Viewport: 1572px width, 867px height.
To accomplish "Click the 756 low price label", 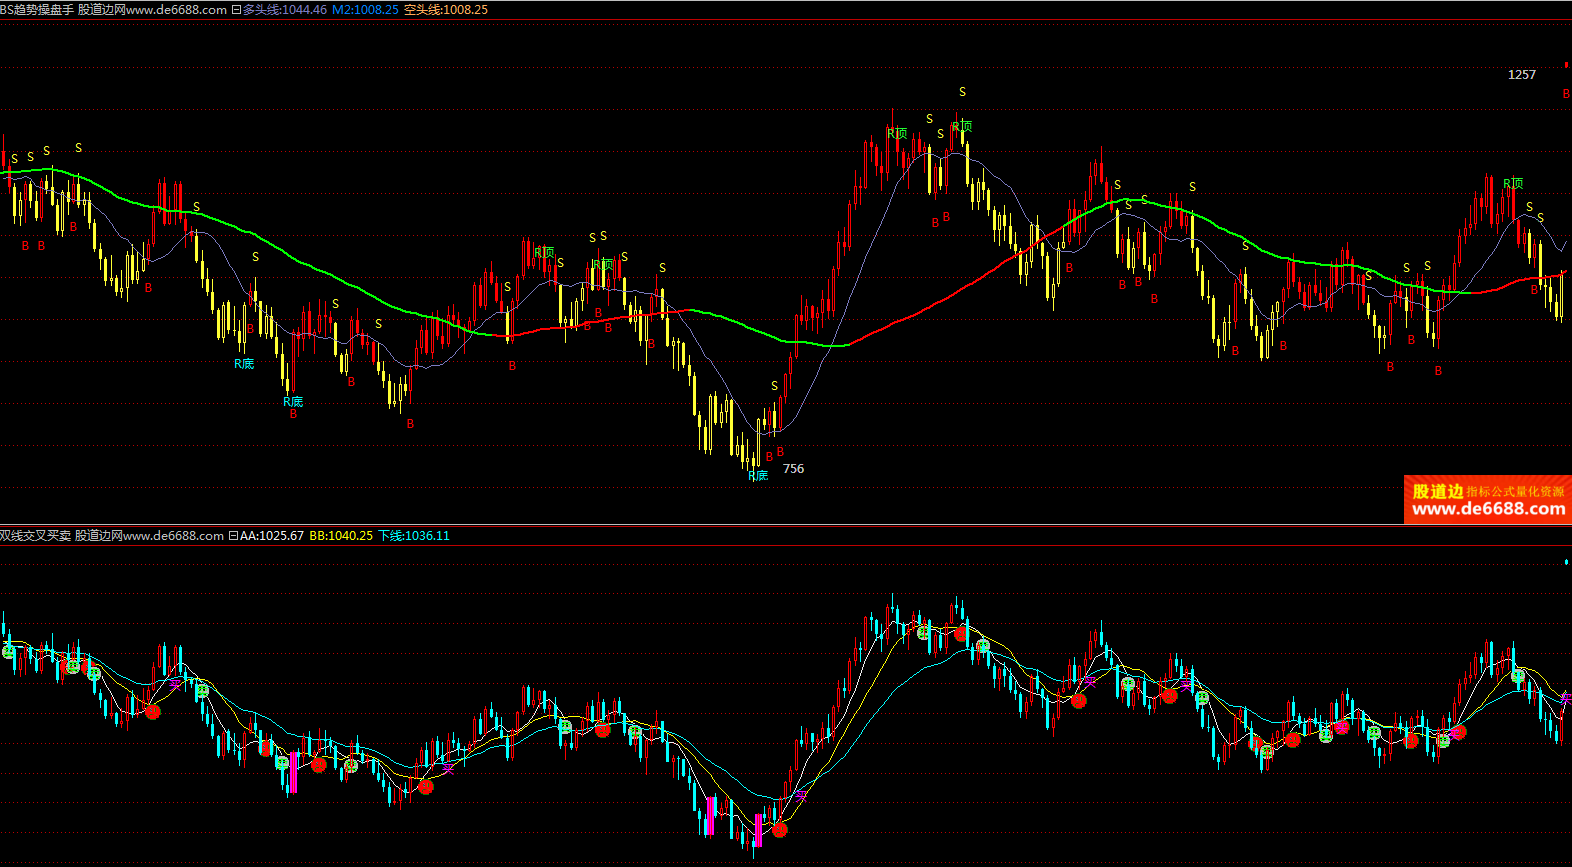I will (793, 469).
